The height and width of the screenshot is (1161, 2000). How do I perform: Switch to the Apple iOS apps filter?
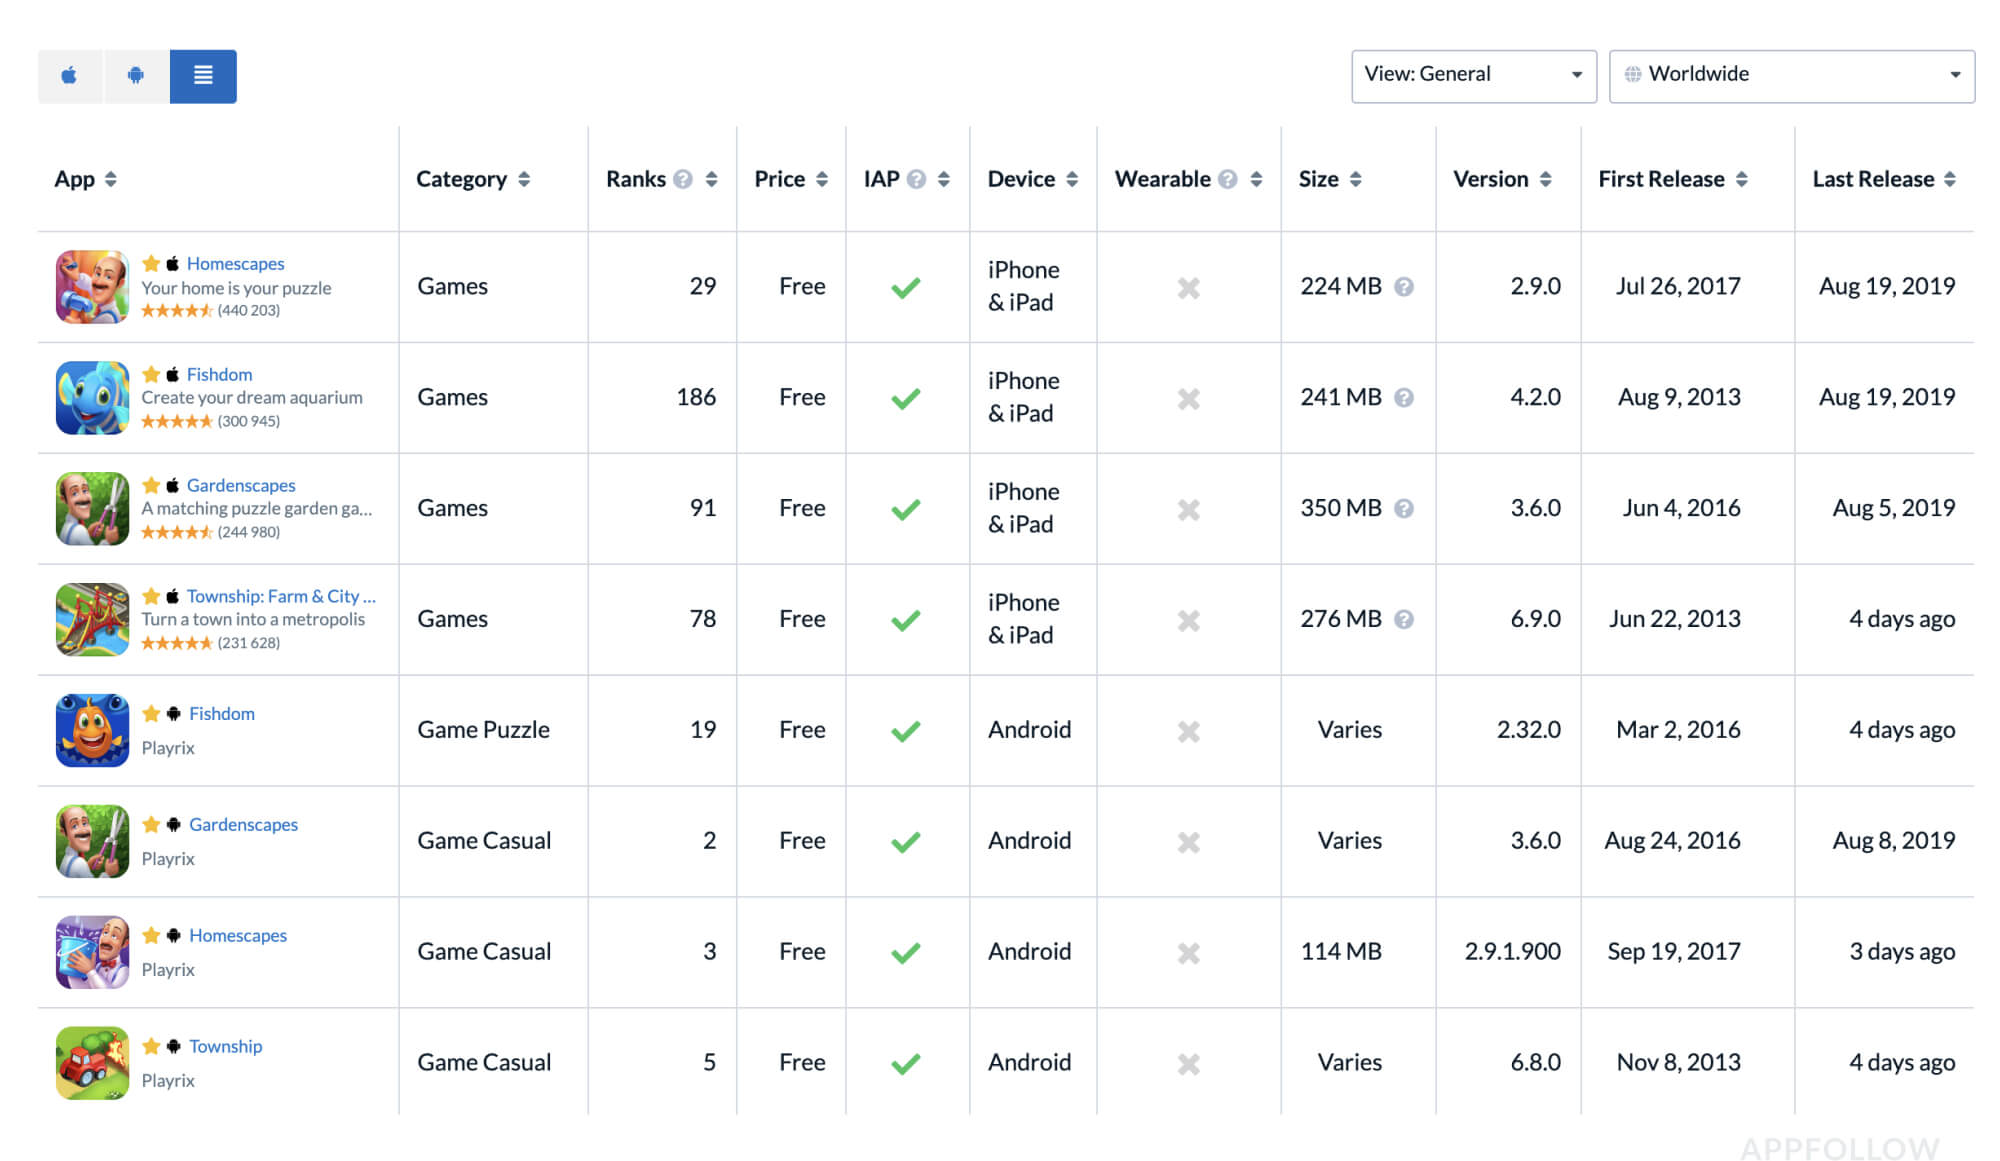(x=70, y=76)
